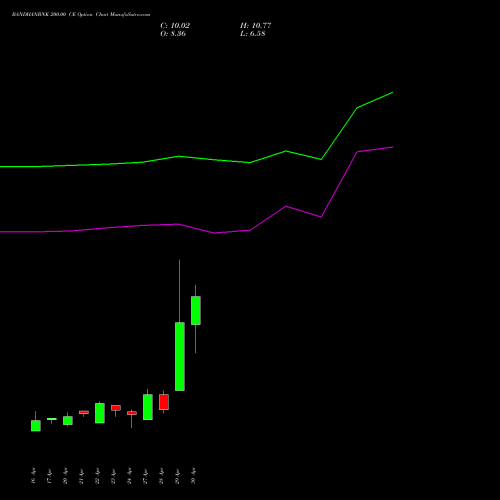Click the thin green candle for 17 Apr

(52, 419)
